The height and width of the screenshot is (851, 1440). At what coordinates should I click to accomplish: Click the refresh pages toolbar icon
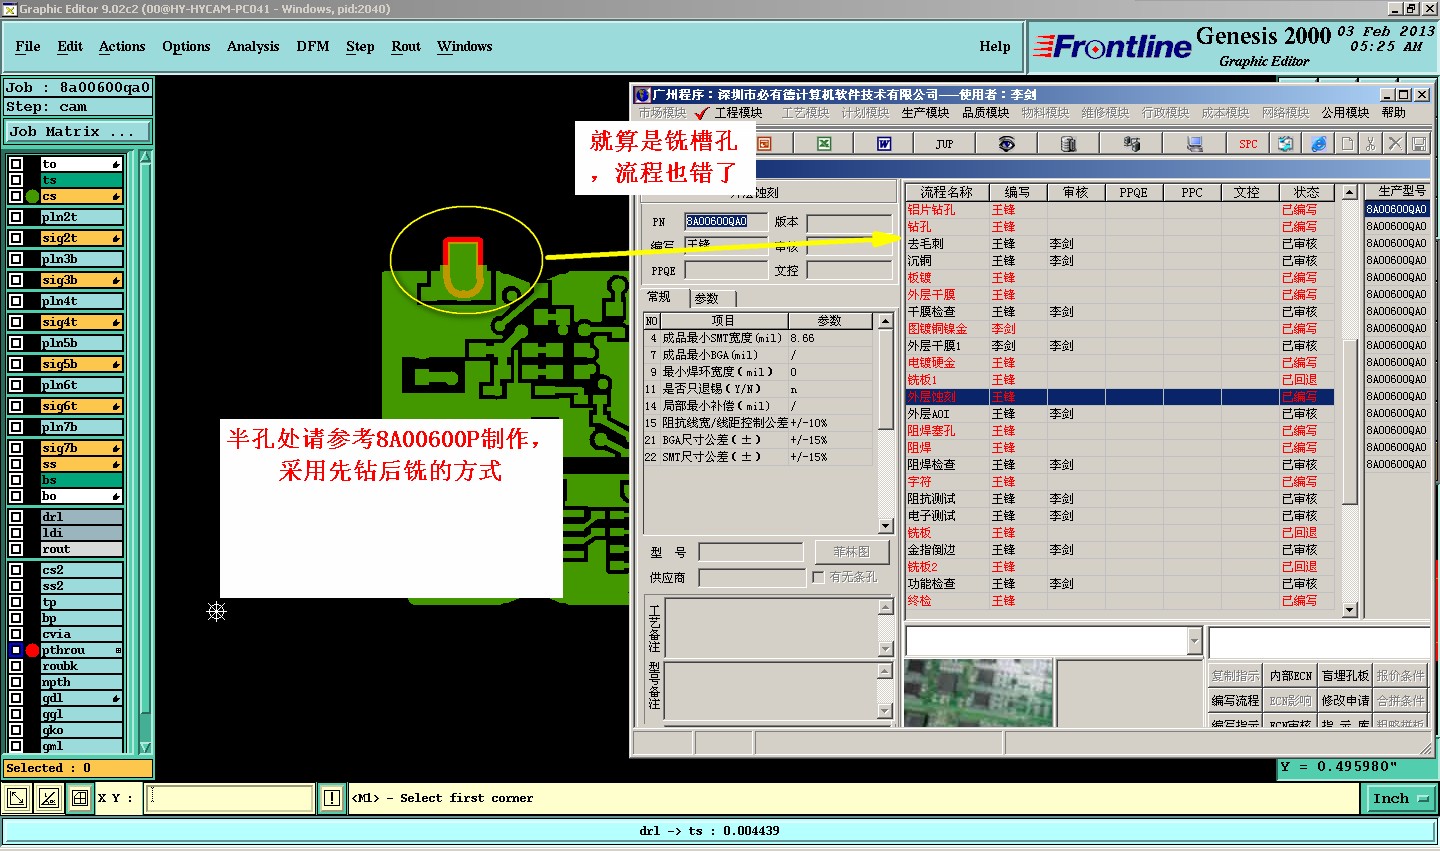(x=1286, y=144)
